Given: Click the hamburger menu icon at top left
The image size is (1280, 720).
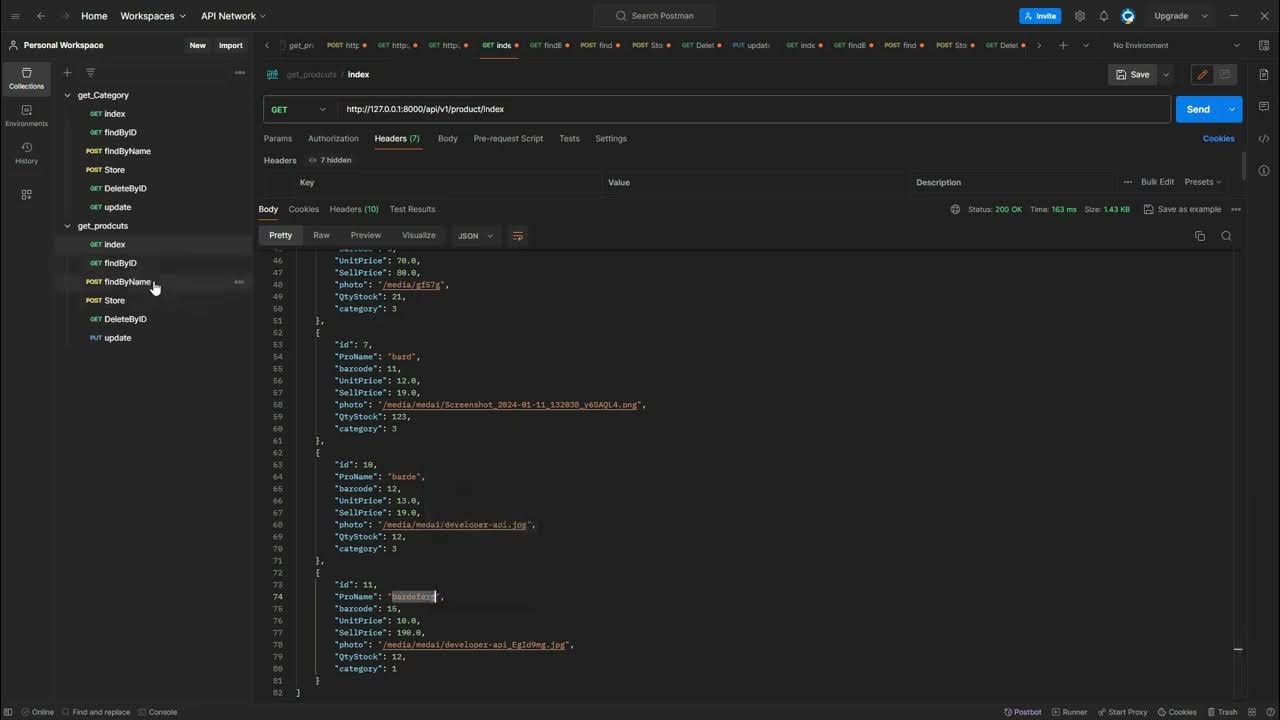Looking at the screenshot, I should [x=14, y=16].
